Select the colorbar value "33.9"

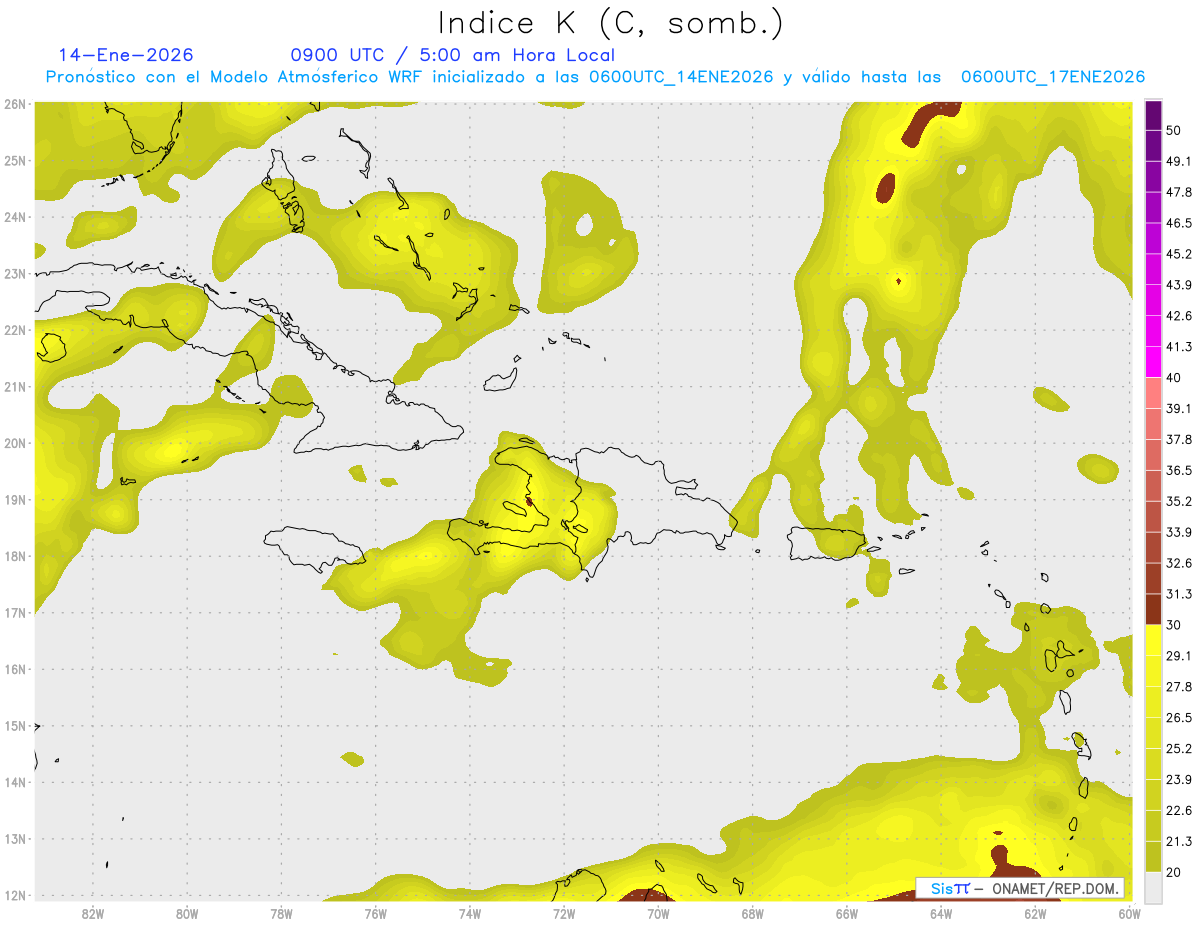[1179, 532]
